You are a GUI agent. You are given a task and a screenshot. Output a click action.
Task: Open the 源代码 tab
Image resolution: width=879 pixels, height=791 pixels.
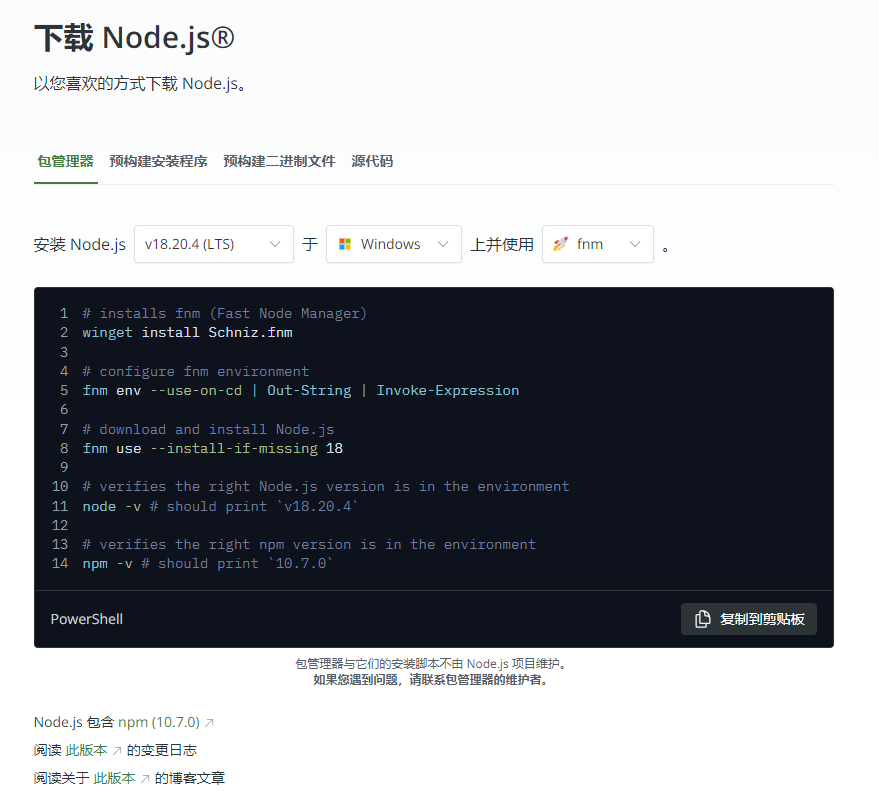[372, 161]
